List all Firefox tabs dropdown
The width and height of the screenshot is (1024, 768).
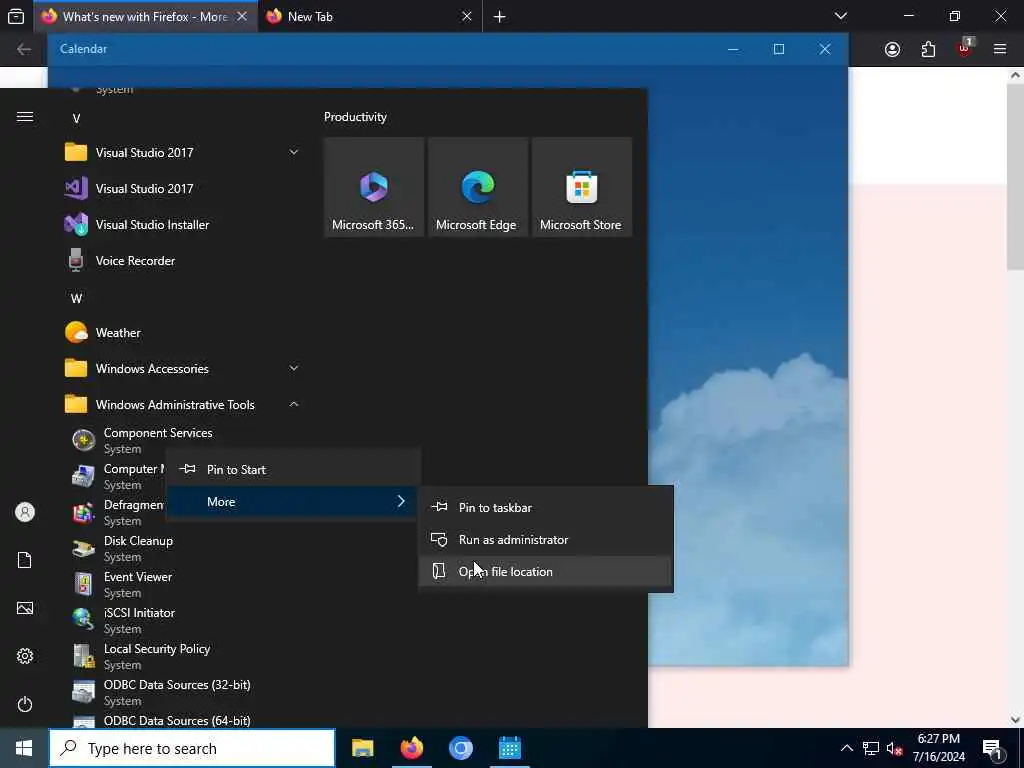(x=840, y=16)
